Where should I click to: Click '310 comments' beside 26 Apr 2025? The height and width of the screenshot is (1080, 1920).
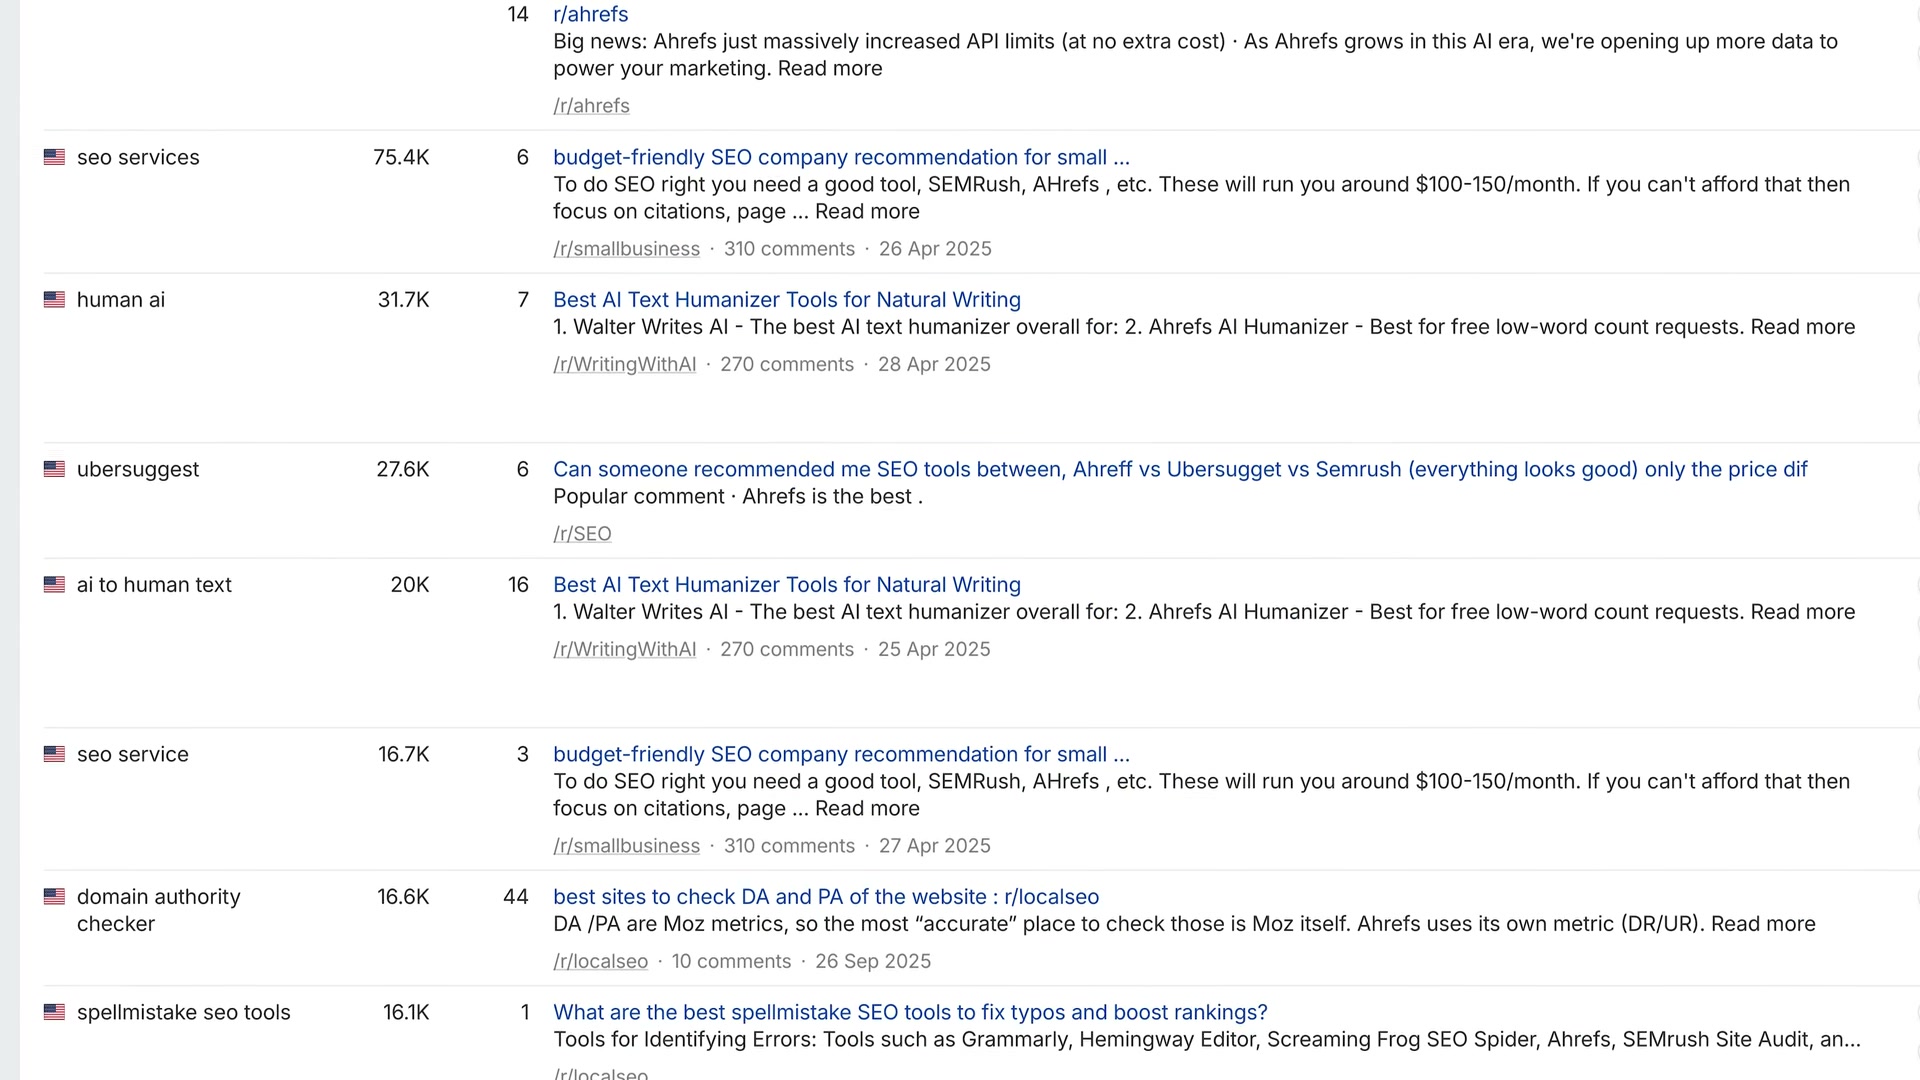[789, 249]
